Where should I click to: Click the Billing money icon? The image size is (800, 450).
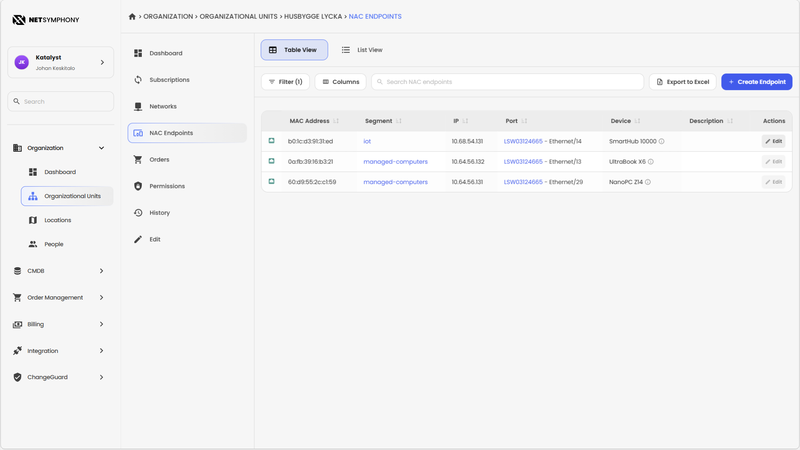point(17,324)
